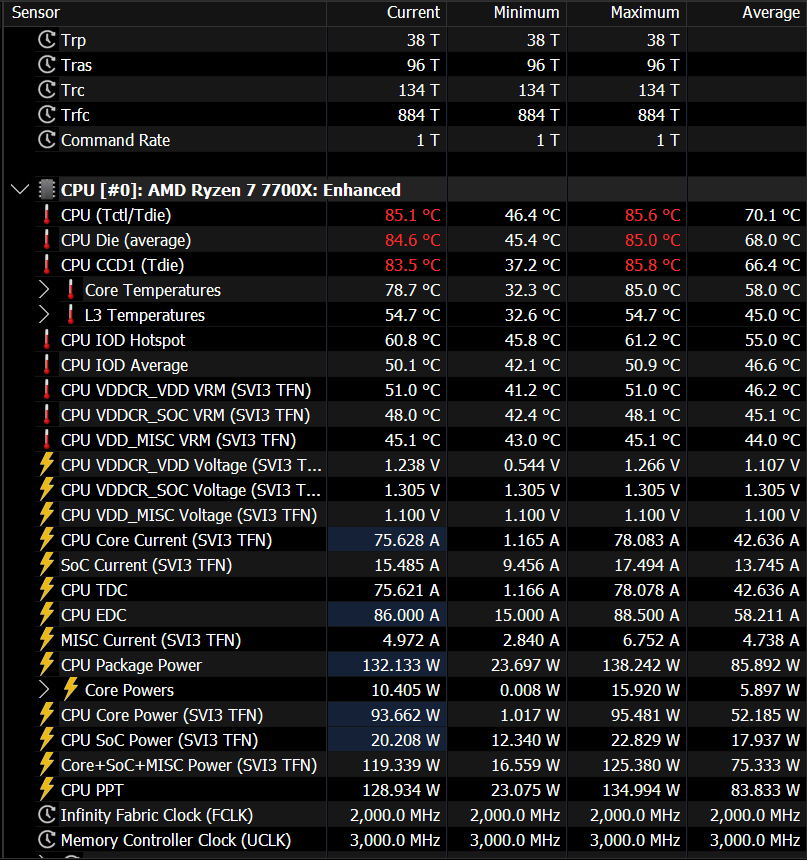Click the average value 58.211 A
The height and width of the screenshot is (860, 807).
pos(766,615)
